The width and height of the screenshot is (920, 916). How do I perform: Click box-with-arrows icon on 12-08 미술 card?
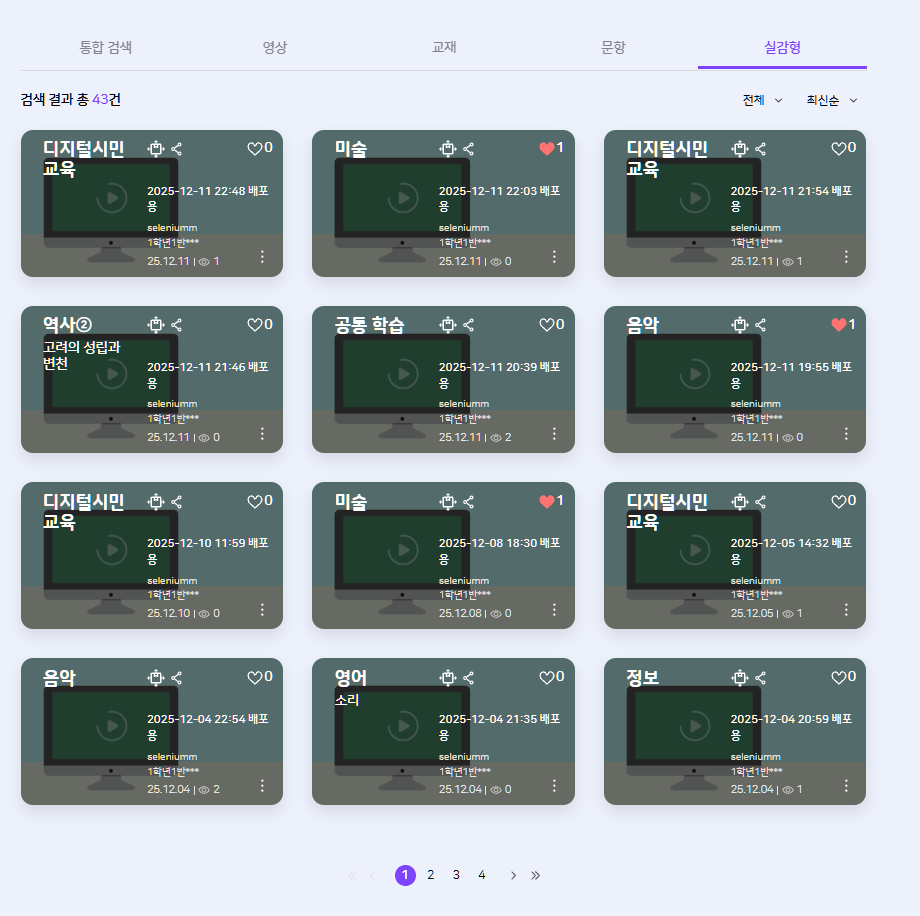click(448, 502)
